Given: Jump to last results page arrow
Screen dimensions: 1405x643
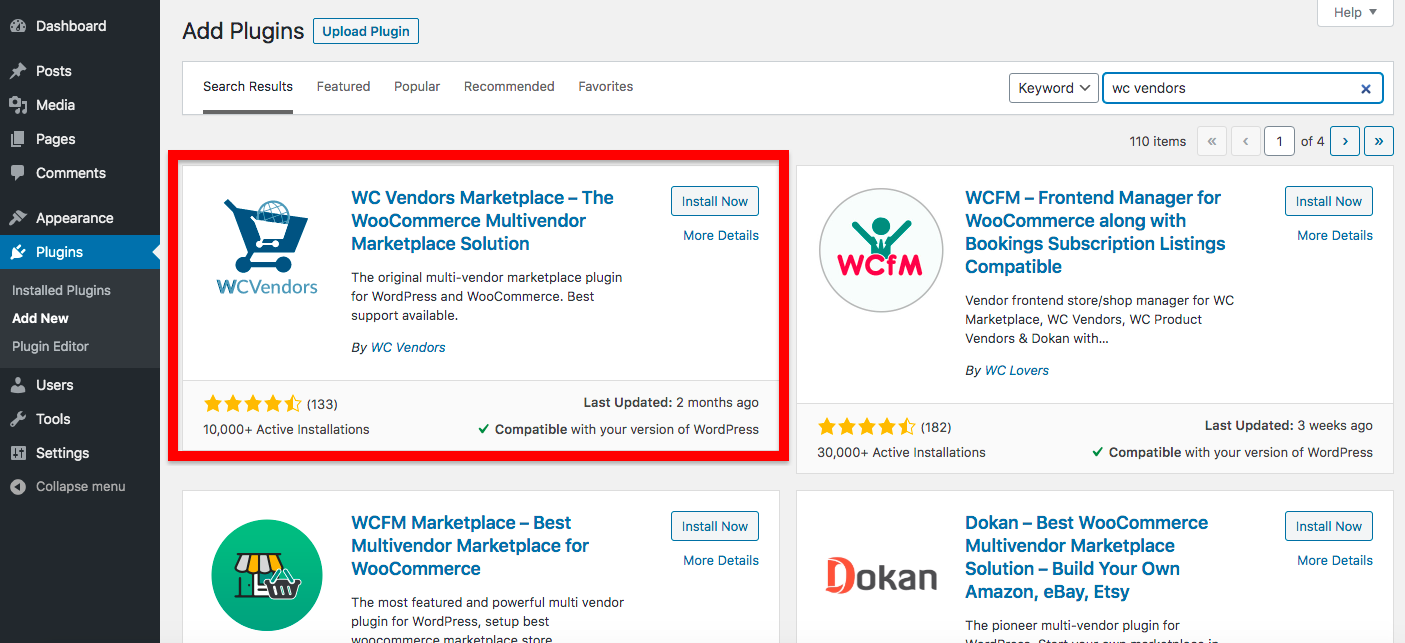Looking at the screenshot, I should [1379, 141].
